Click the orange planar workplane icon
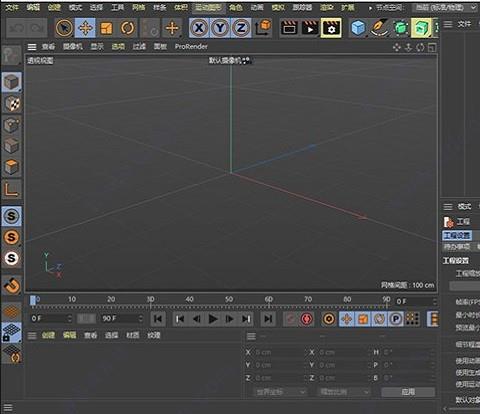 12,312
